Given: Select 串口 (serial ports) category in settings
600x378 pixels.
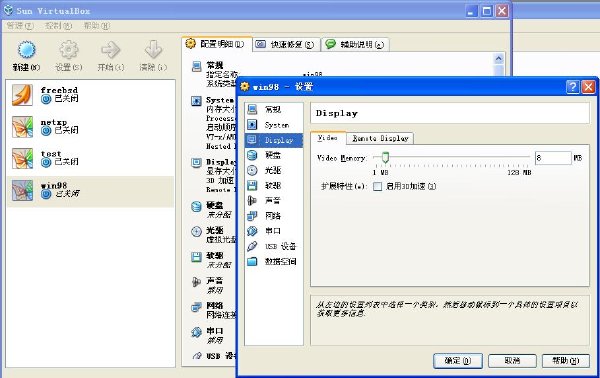Looking at the screenshot, I should pyautogui.click(x=274, y=231).
